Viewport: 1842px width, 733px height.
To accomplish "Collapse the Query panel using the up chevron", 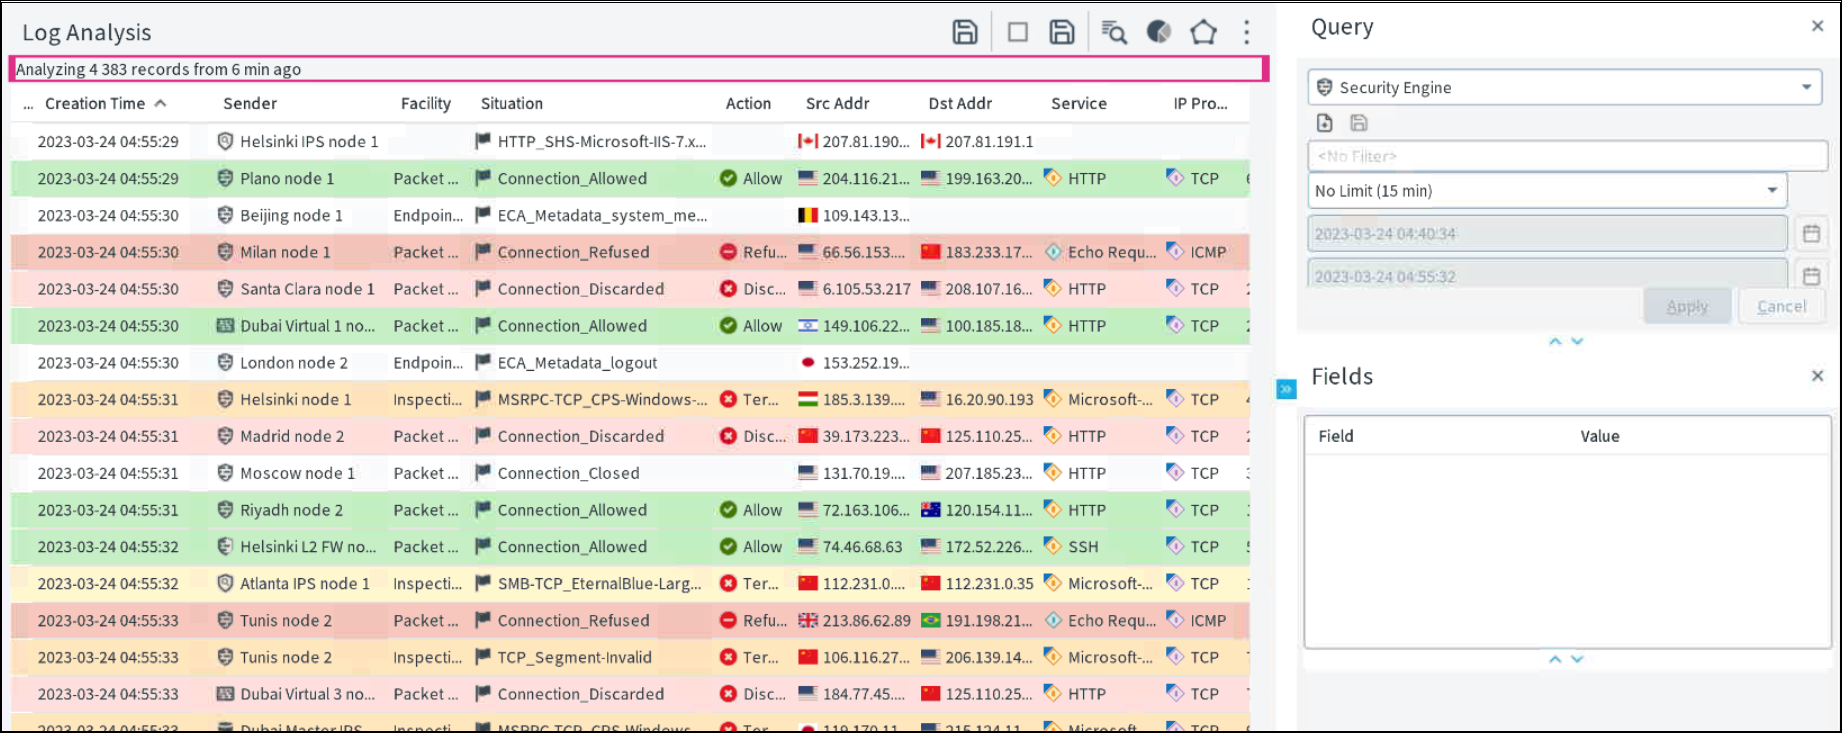I will (1555, 342).
